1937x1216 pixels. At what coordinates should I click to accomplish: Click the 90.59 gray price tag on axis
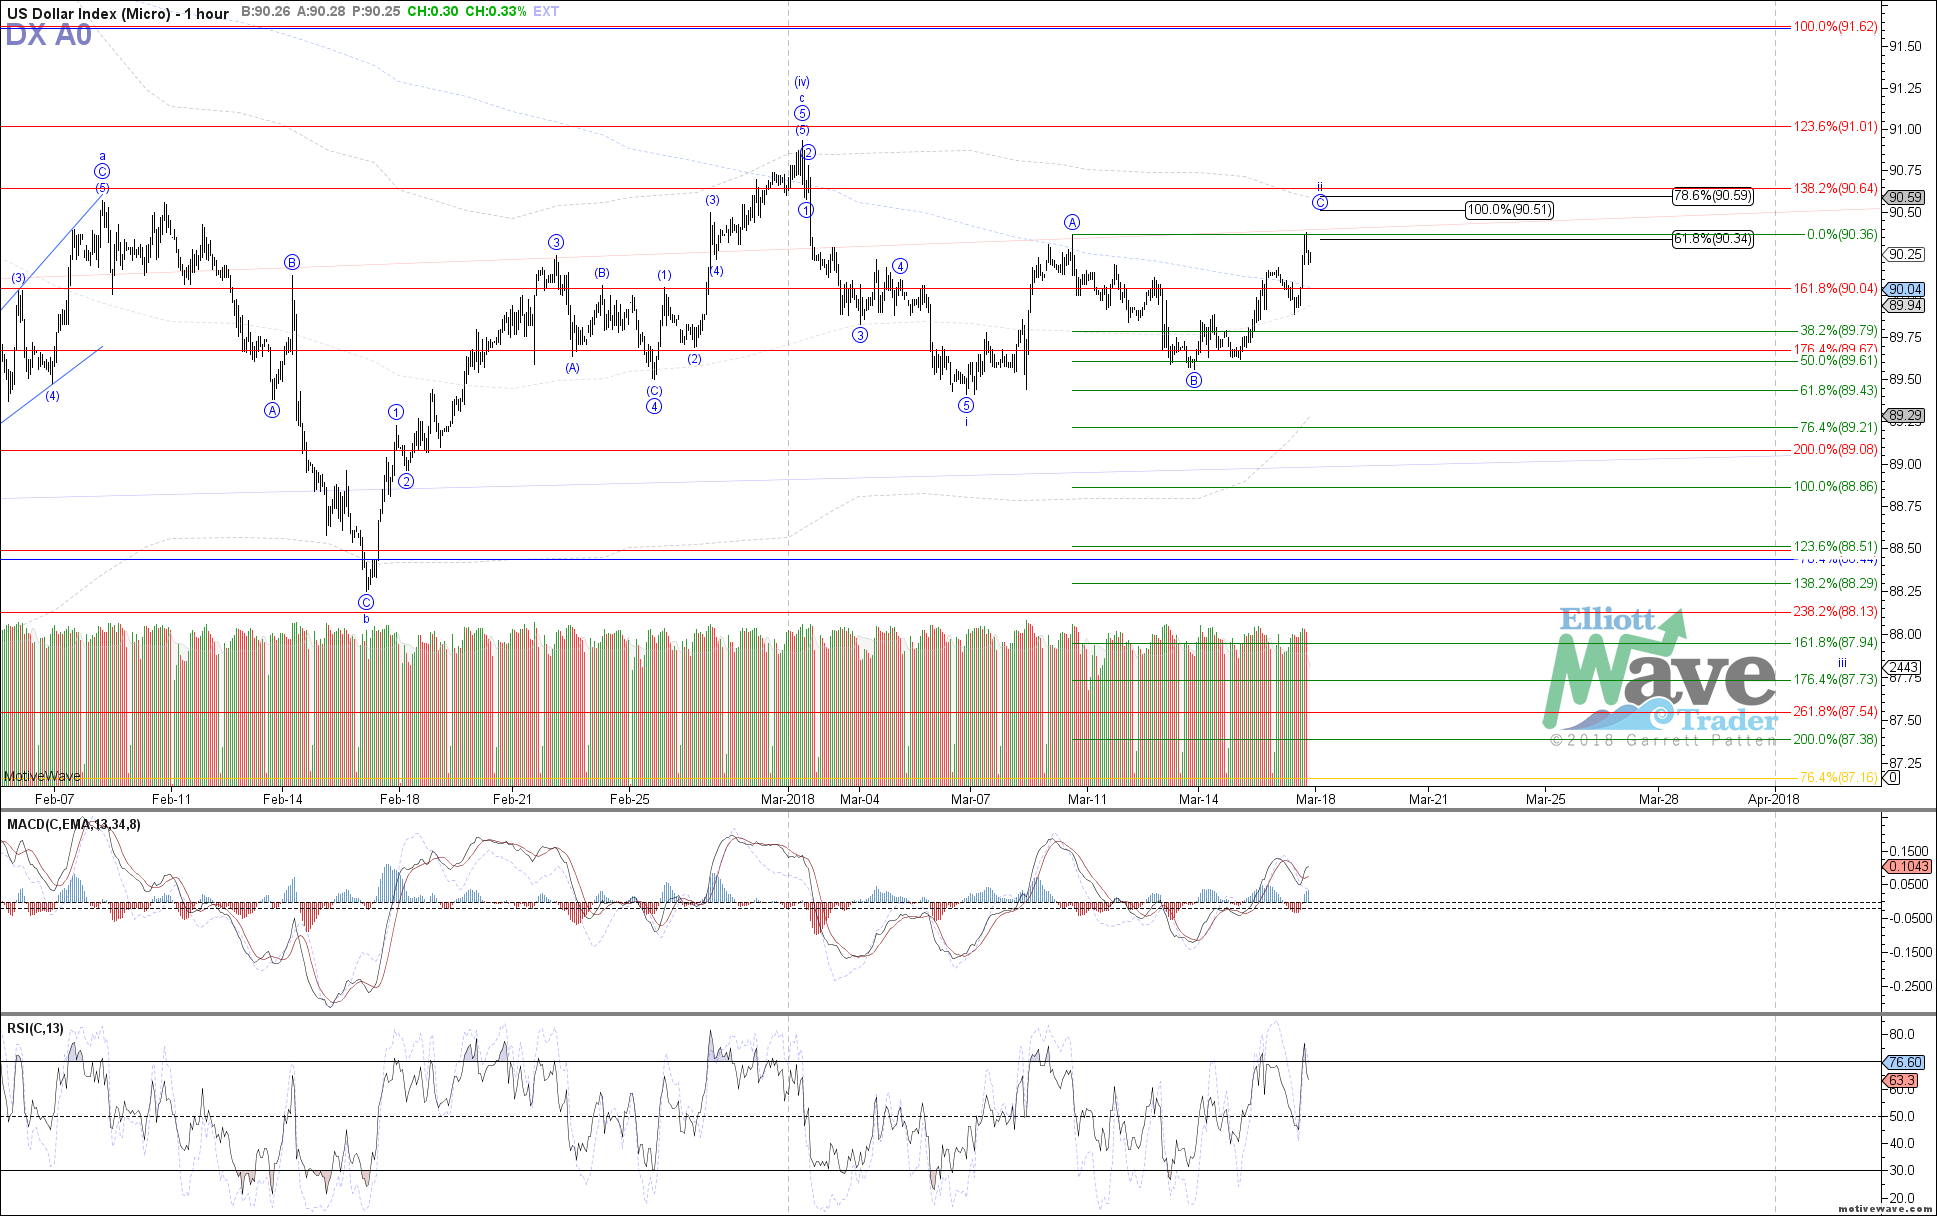pyautogui.click(x=1904, y=197)
